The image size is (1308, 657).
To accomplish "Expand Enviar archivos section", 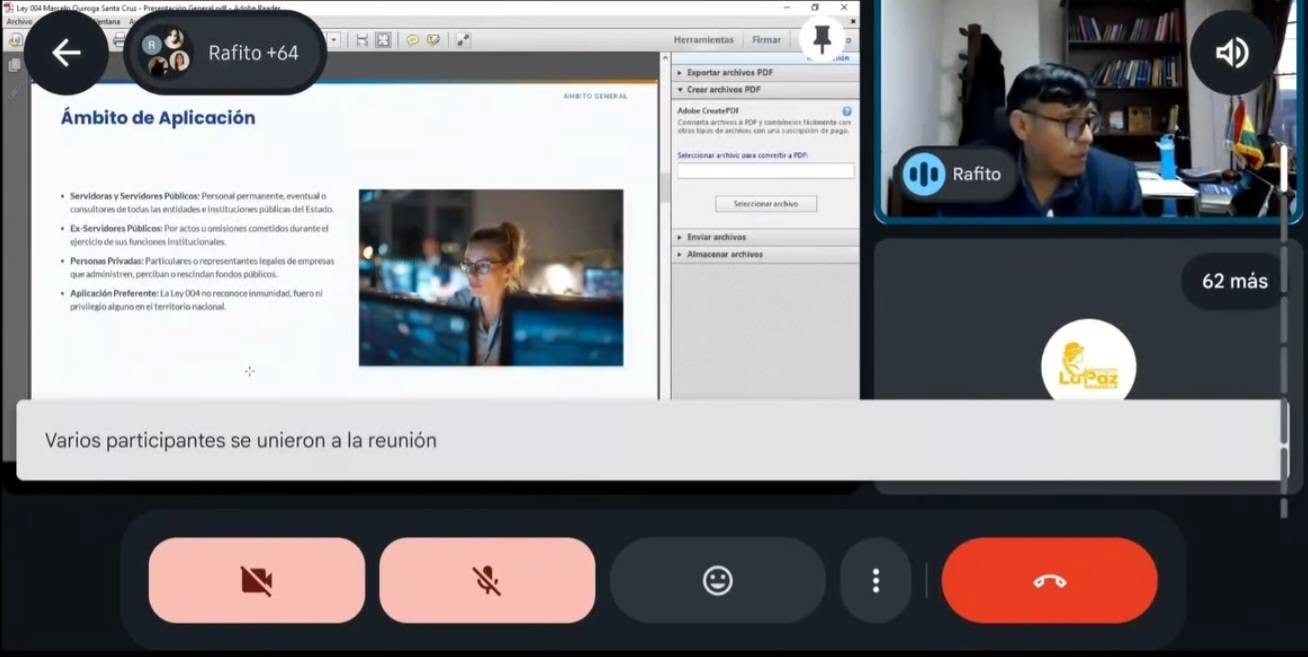I will 765,237.
